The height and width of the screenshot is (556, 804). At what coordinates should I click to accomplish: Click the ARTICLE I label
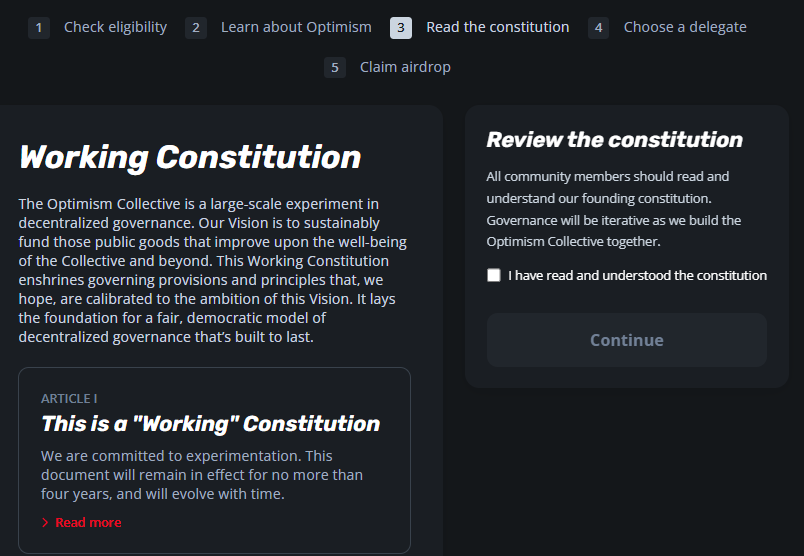point(69,399)
